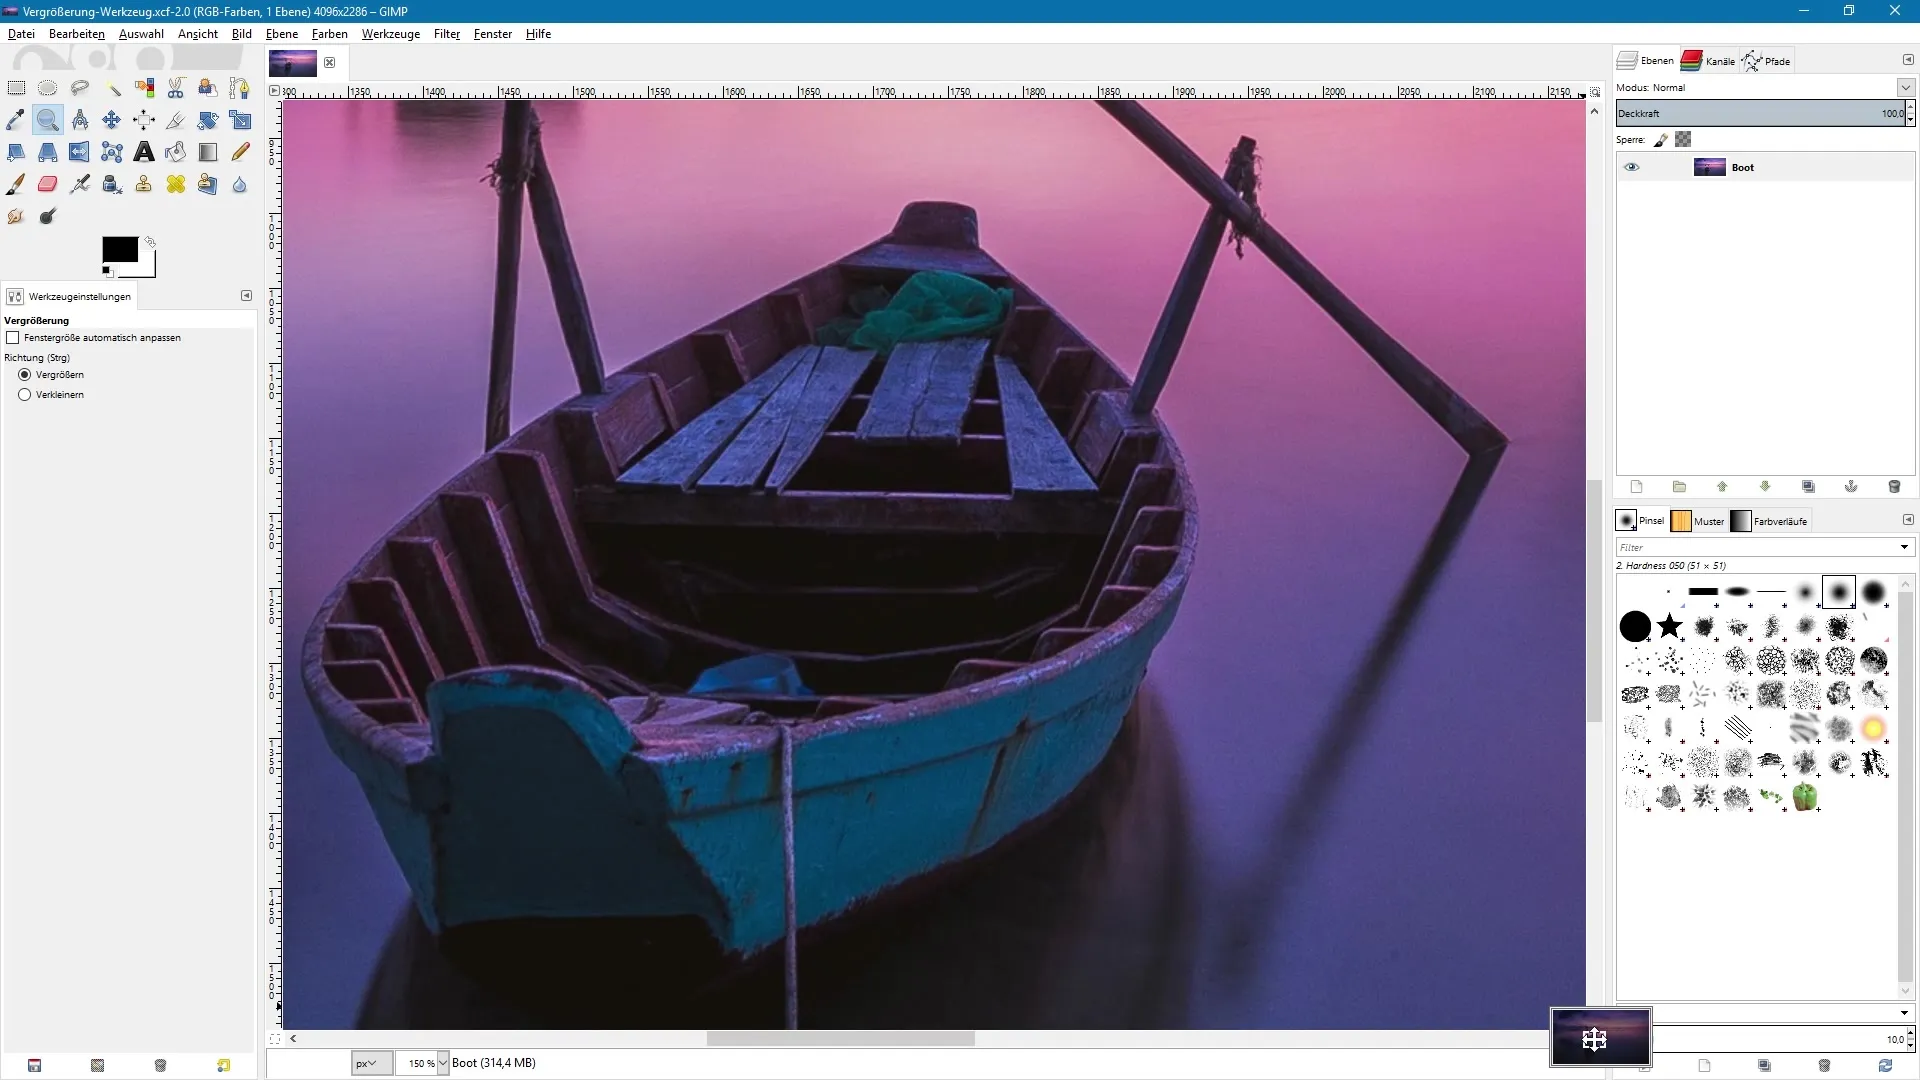Select the Scale tool
Image resolution: width=1920 pixels, height=1080 pixels.
[x=240, y=120]
